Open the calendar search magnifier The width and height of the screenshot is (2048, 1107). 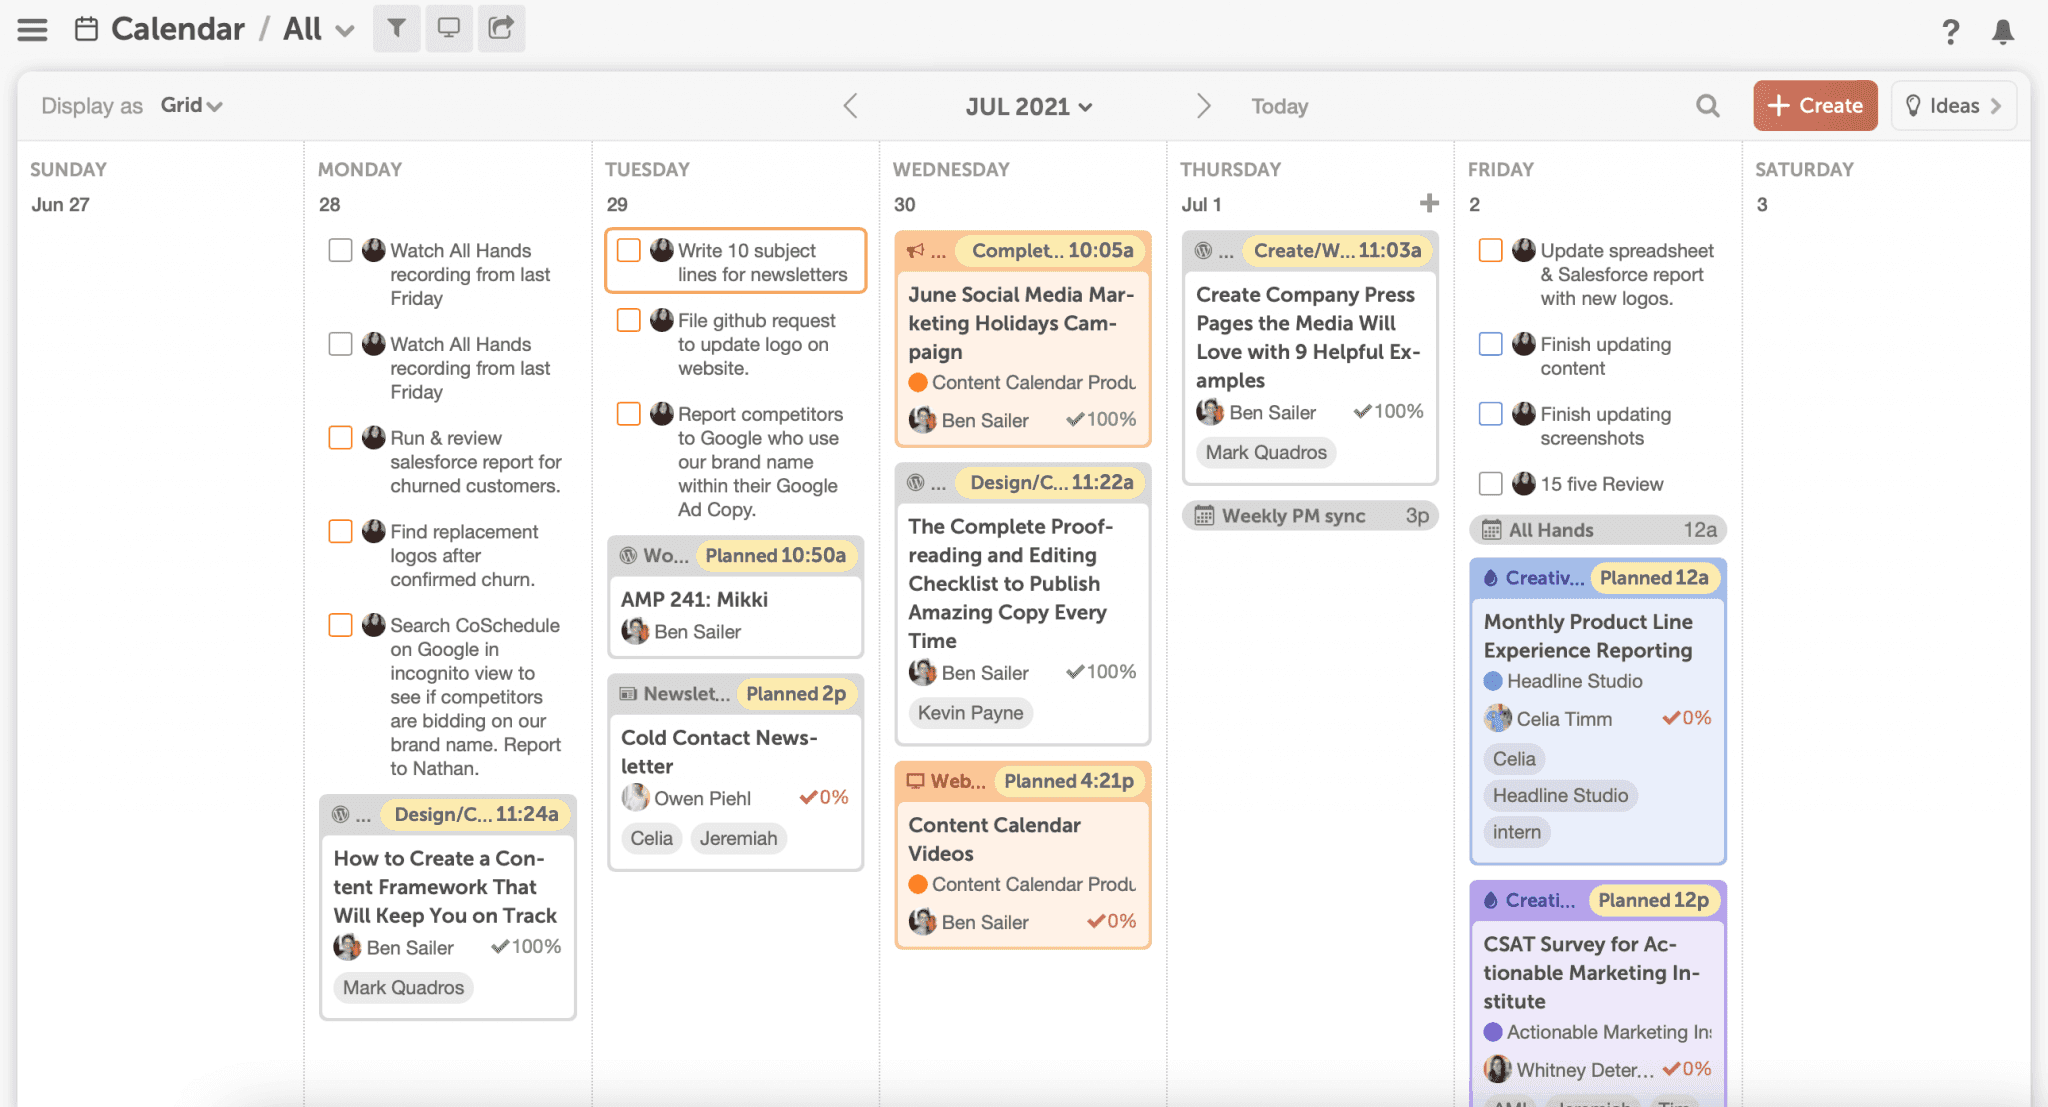pyautogui.click(x=1708, y=106)
